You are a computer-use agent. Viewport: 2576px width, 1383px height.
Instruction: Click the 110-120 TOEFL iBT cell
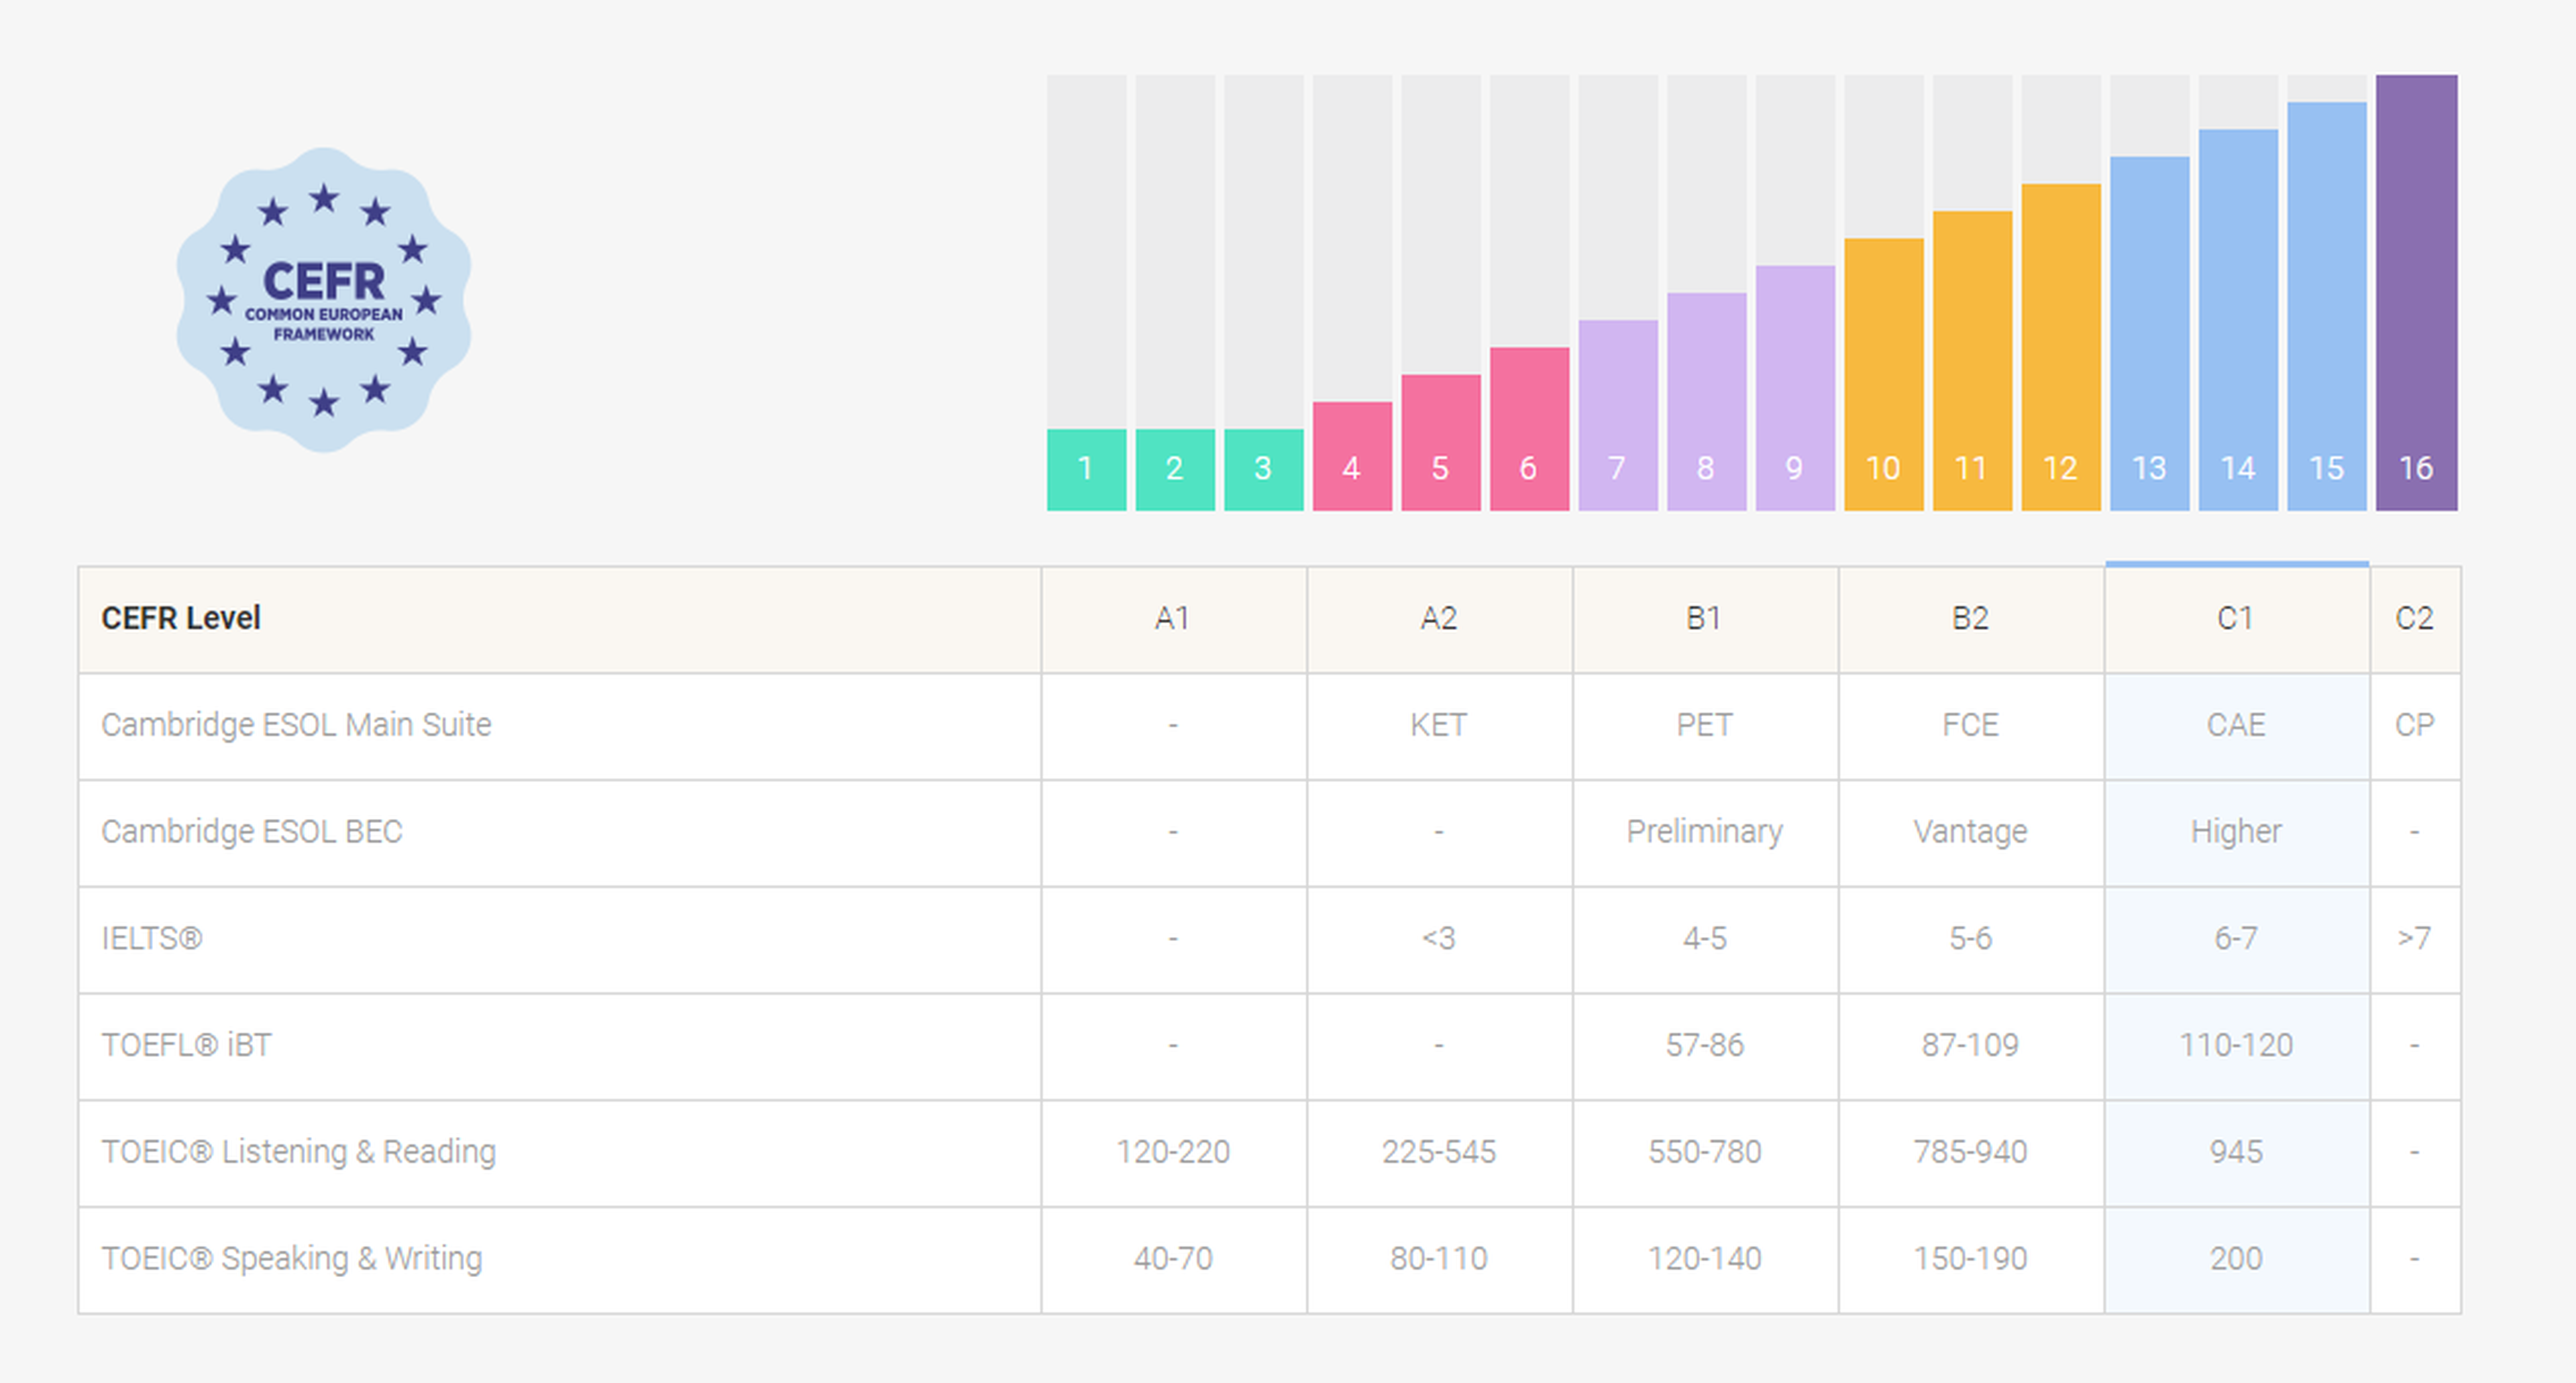2236,1046
